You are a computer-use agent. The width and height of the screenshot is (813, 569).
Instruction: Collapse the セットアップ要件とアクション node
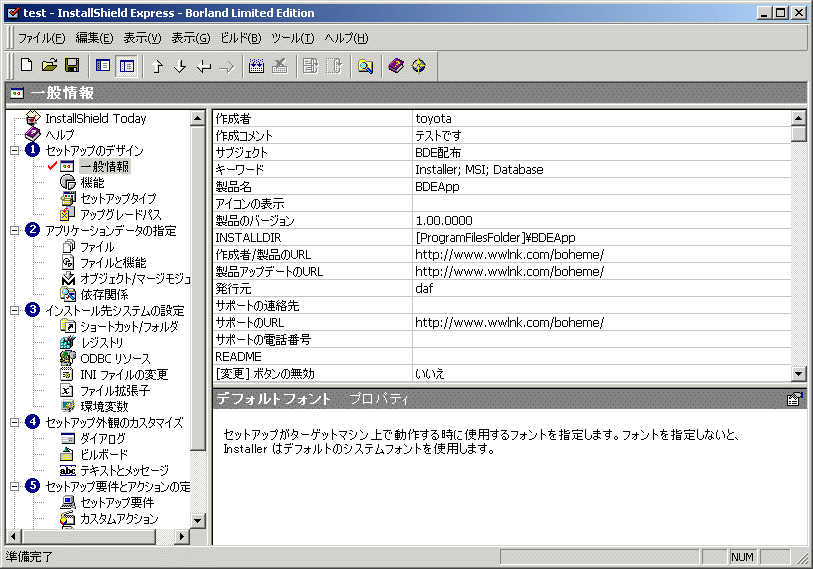coord(15,486)
